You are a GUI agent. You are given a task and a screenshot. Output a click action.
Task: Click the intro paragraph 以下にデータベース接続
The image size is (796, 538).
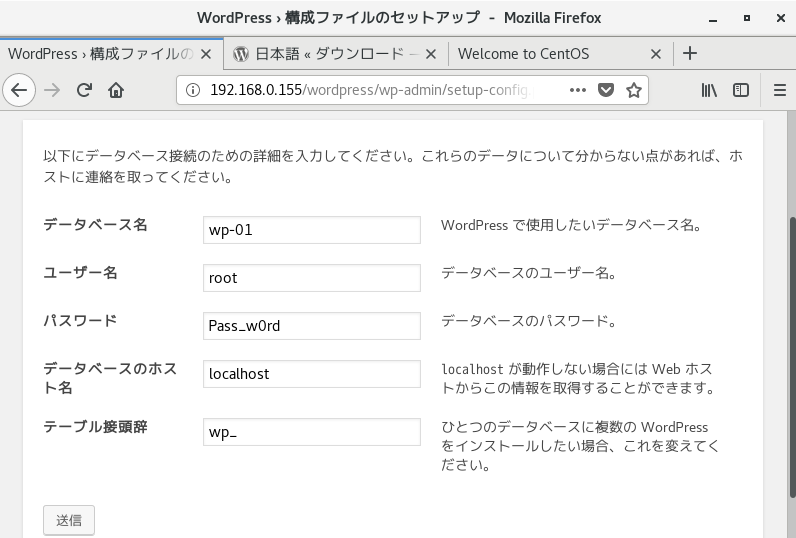click(x=393, y=166)
